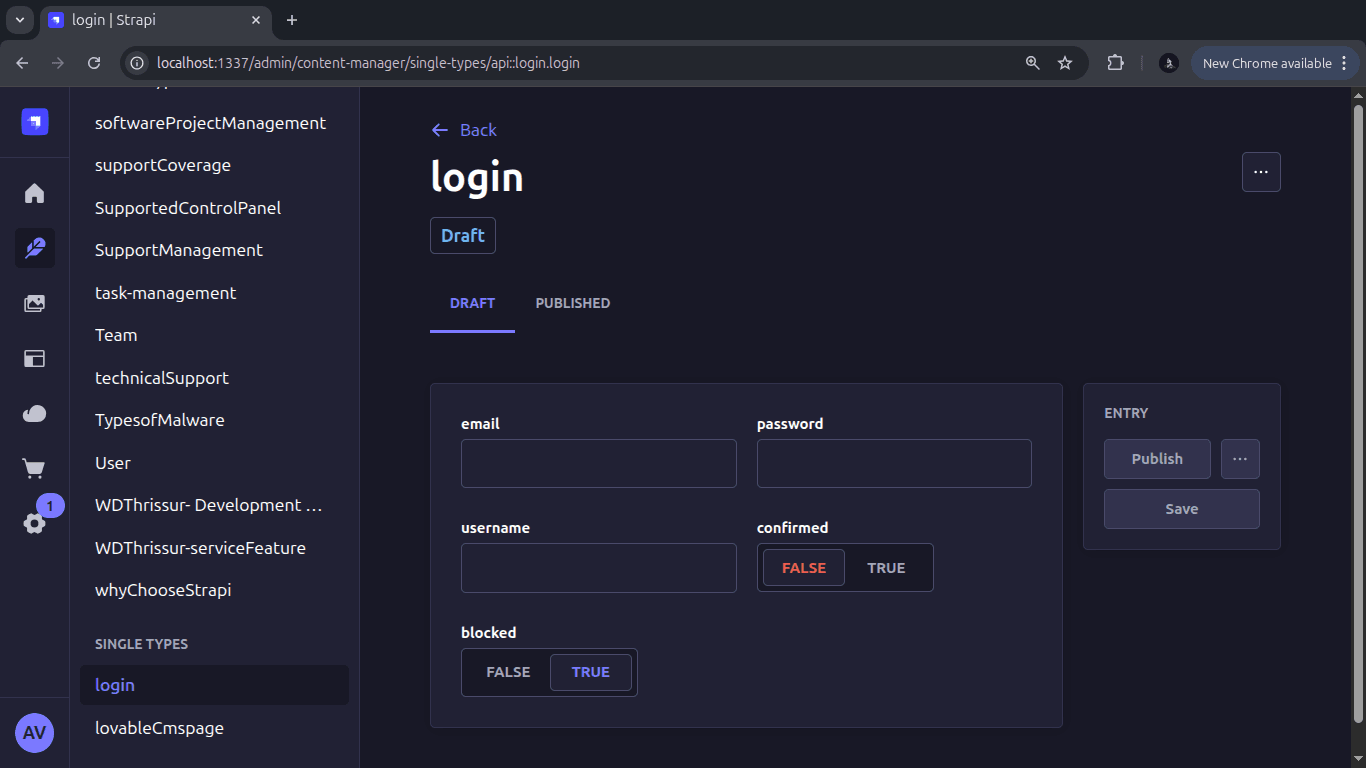Click the Content Manager feather icon
This screenshot has height=768, width=1366.
tap(34, 248)
